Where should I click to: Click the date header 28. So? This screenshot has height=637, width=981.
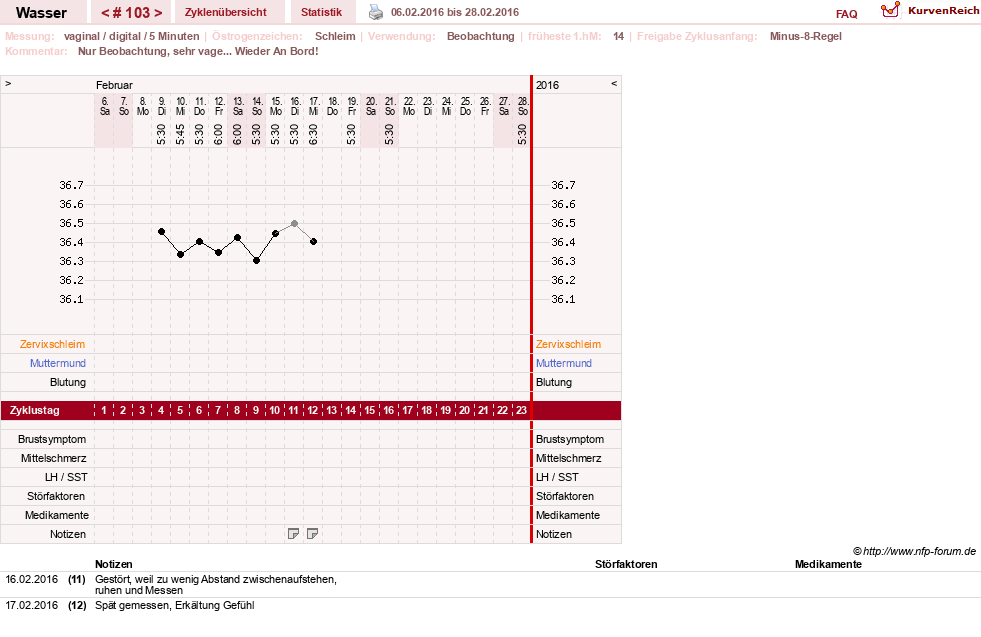[522, 106]
